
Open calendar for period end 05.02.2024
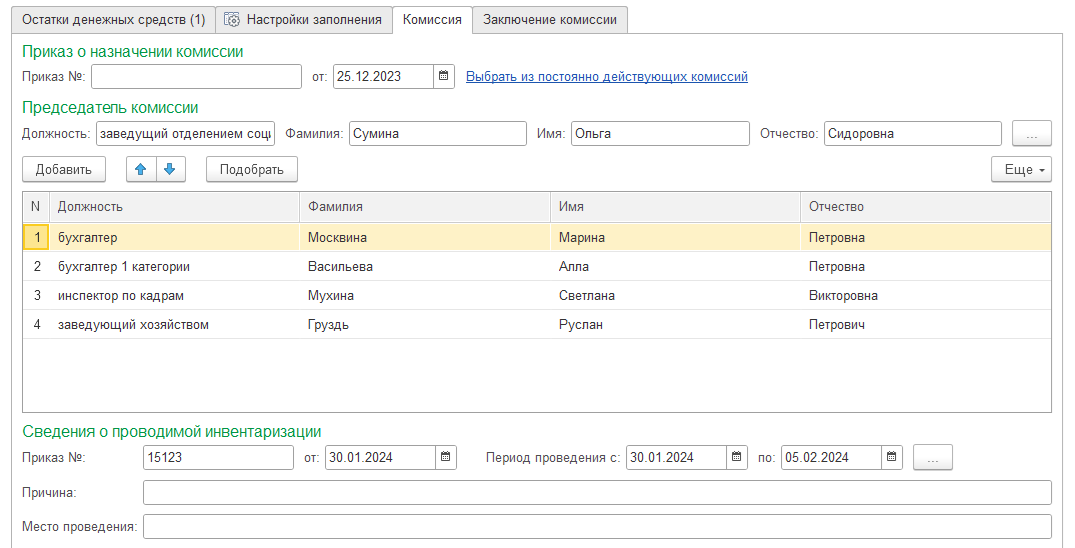tap(891, 457)
